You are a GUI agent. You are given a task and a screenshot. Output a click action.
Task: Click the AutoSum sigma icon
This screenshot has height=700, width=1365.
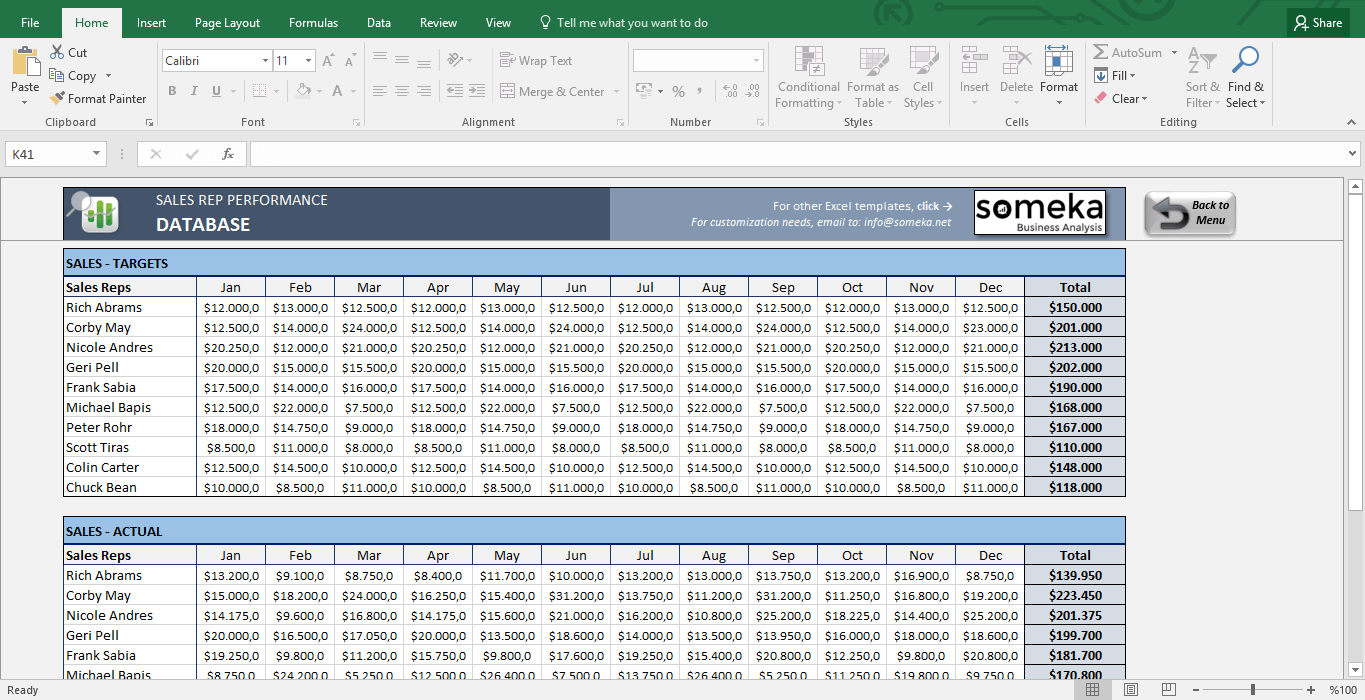point(1101,53)
